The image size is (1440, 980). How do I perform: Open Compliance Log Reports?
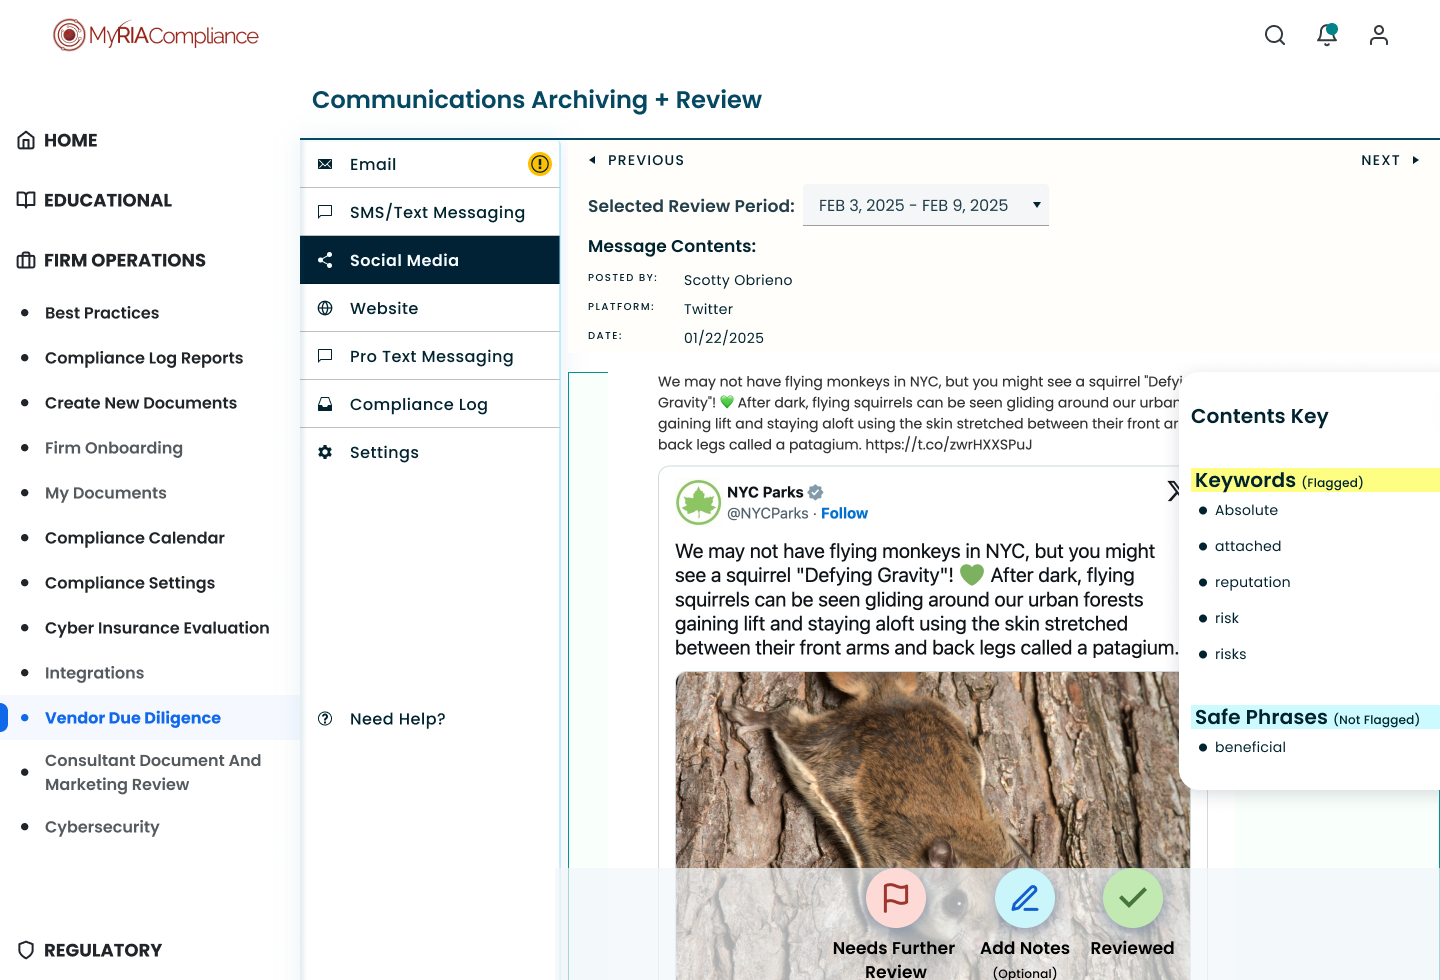[144, 358]
